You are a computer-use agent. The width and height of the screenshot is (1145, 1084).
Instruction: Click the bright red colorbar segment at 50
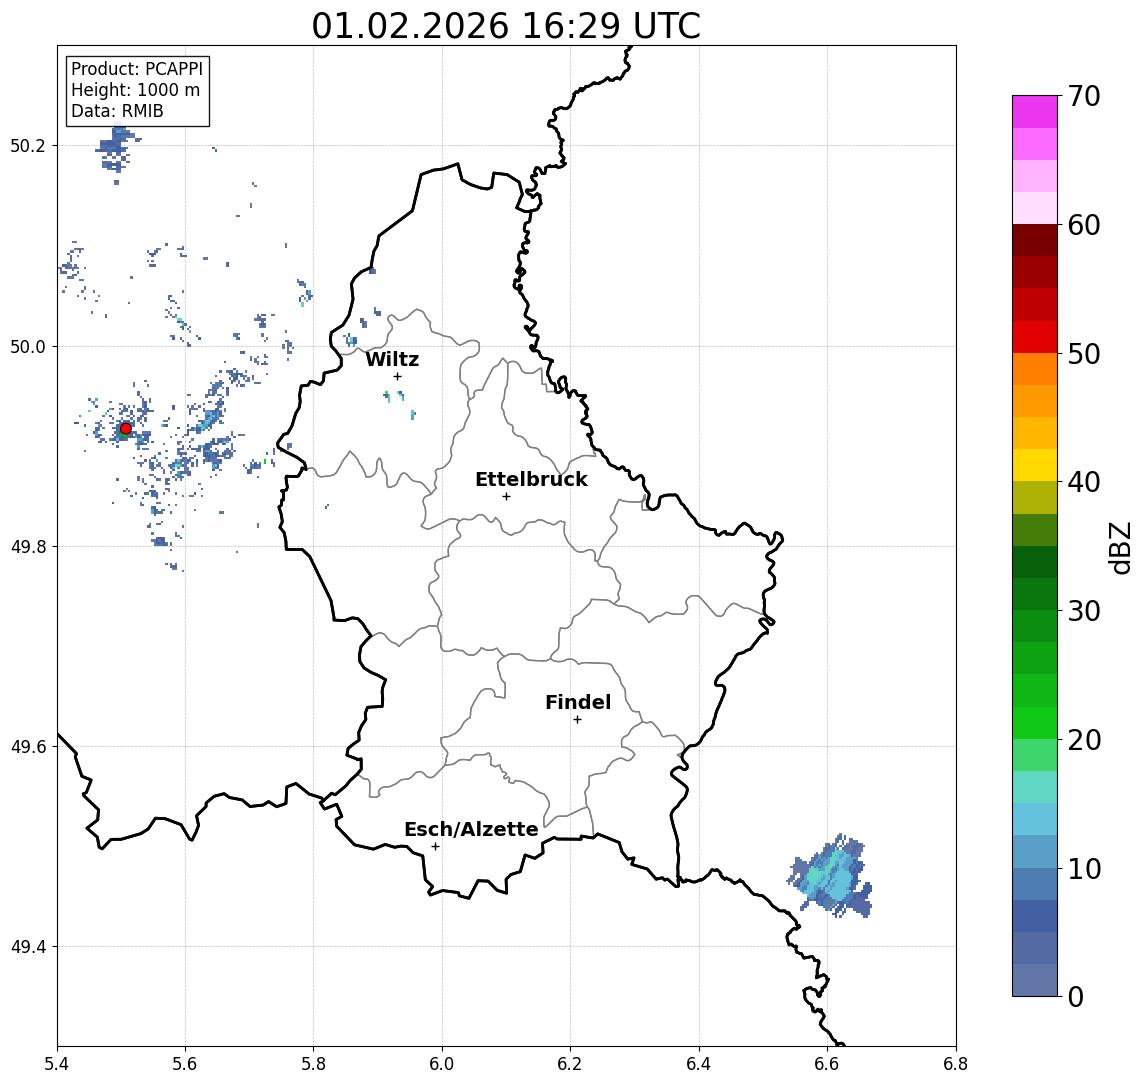click(1035, 337)
